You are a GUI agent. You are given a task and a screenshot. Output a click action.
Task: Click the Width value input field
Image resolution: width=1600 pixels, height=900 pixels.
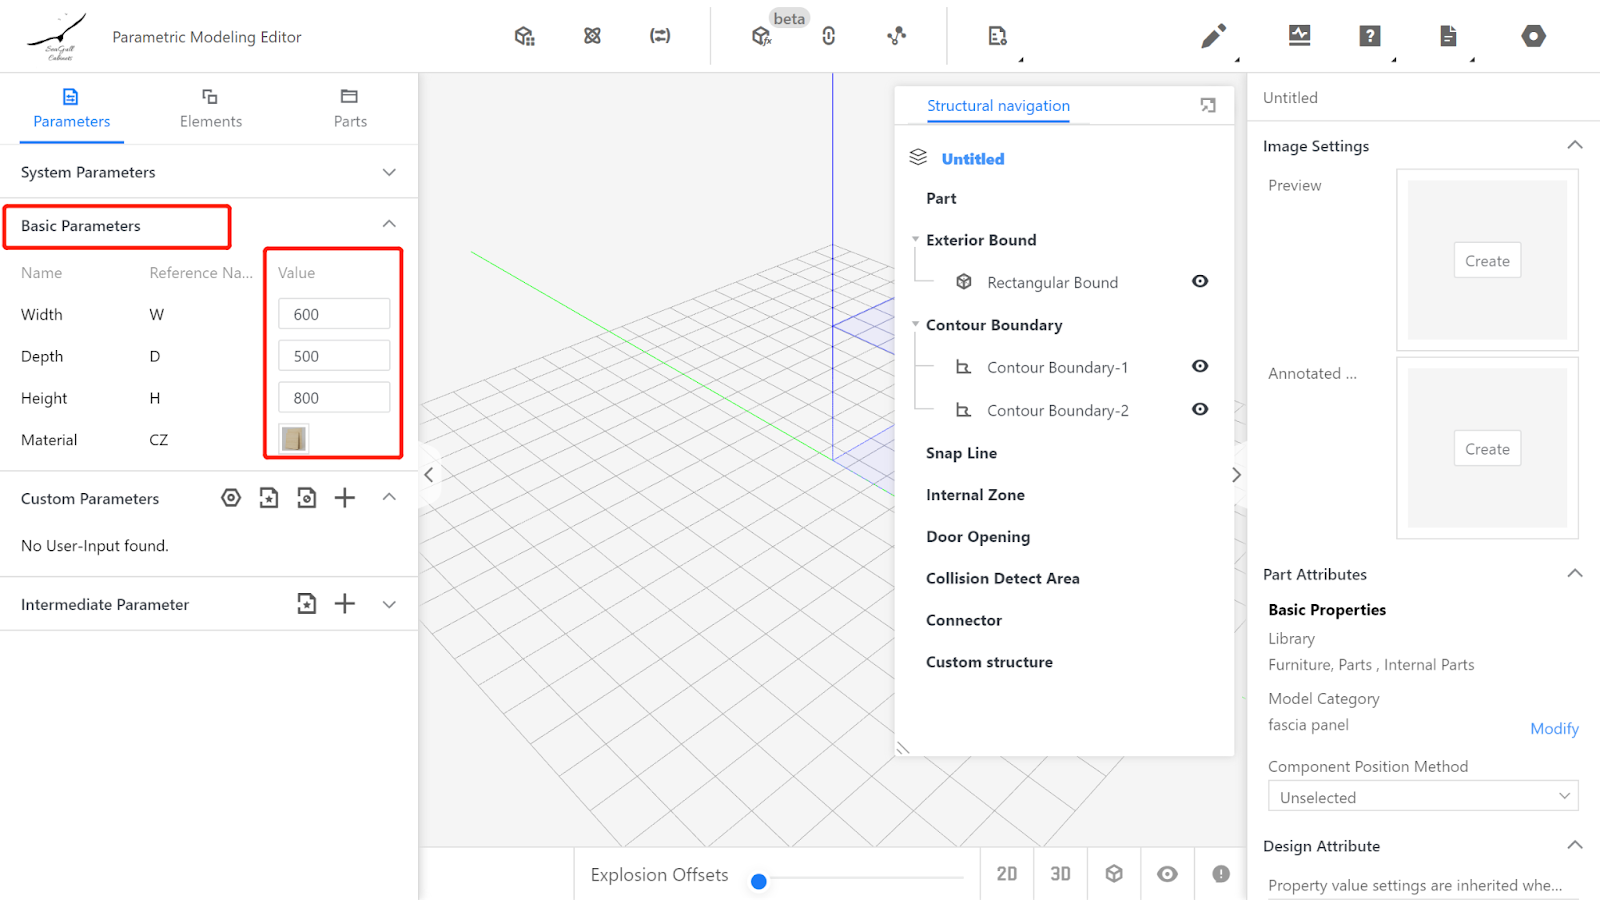click(334, 314)
